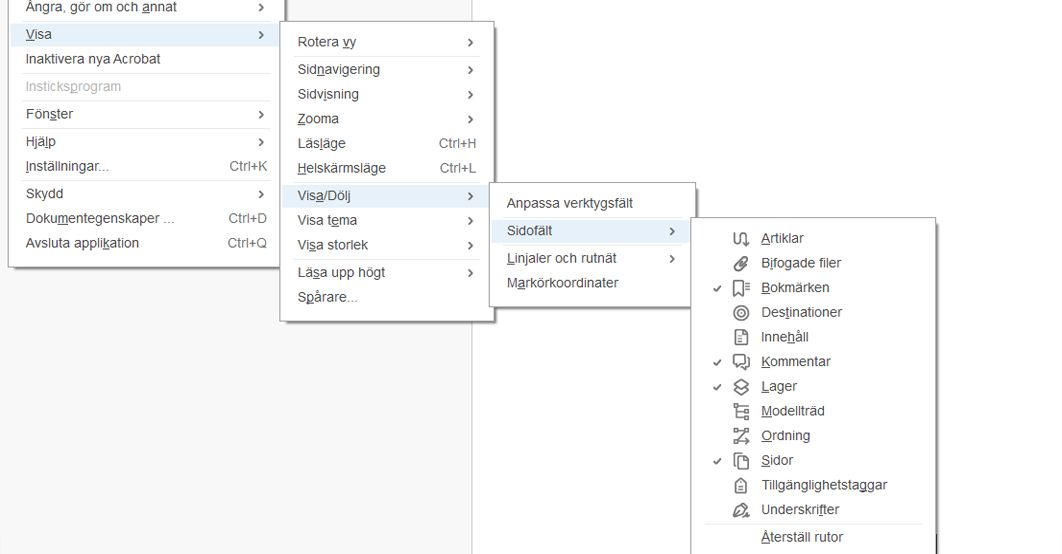Uncheck the Bokmärken sidebar checkmark
The image size is (1062, 554).
pos(717,288)
